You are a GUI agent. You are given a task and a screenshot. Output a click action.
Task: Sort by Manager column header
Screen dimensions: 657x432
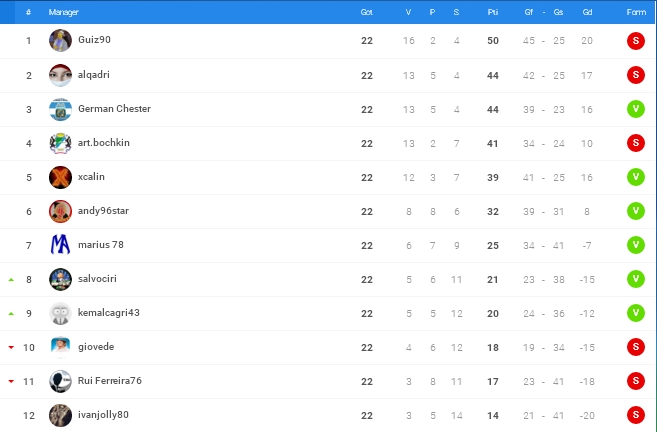pyautogui.click(x=64, y=12)
